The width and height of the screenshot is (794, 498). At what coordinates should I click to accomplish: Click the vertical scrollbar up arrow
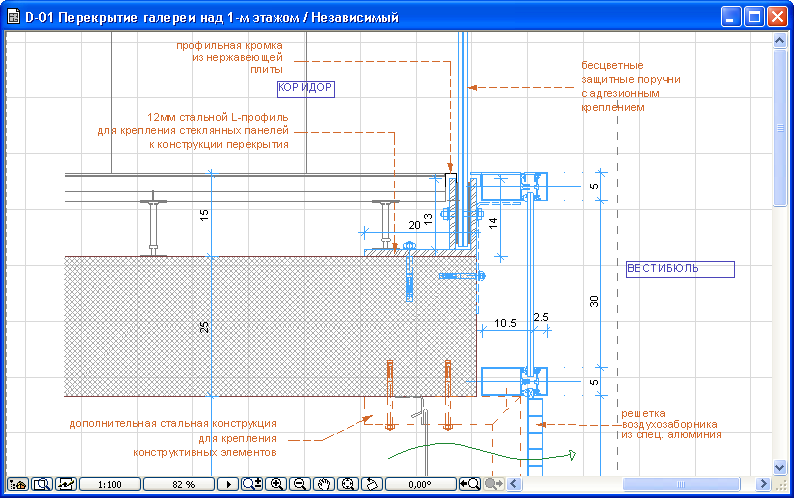[x=780, y=41]
